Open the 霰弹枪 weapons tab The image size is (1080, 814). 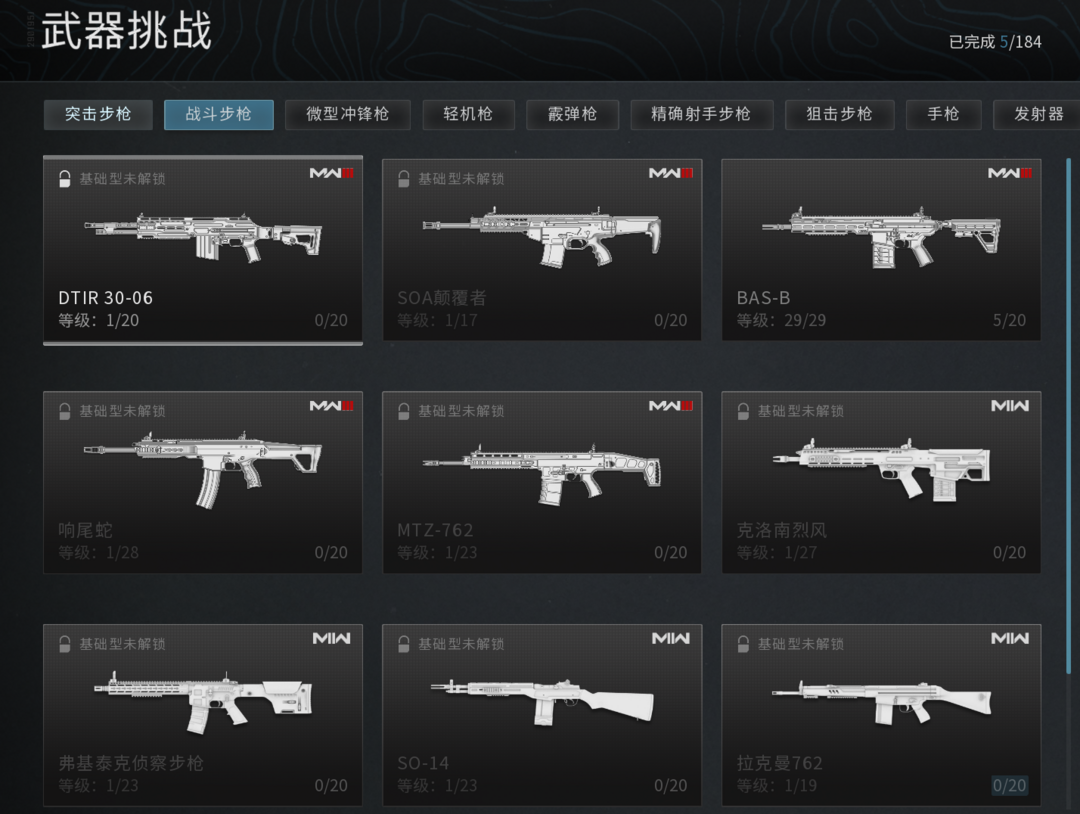572,114
